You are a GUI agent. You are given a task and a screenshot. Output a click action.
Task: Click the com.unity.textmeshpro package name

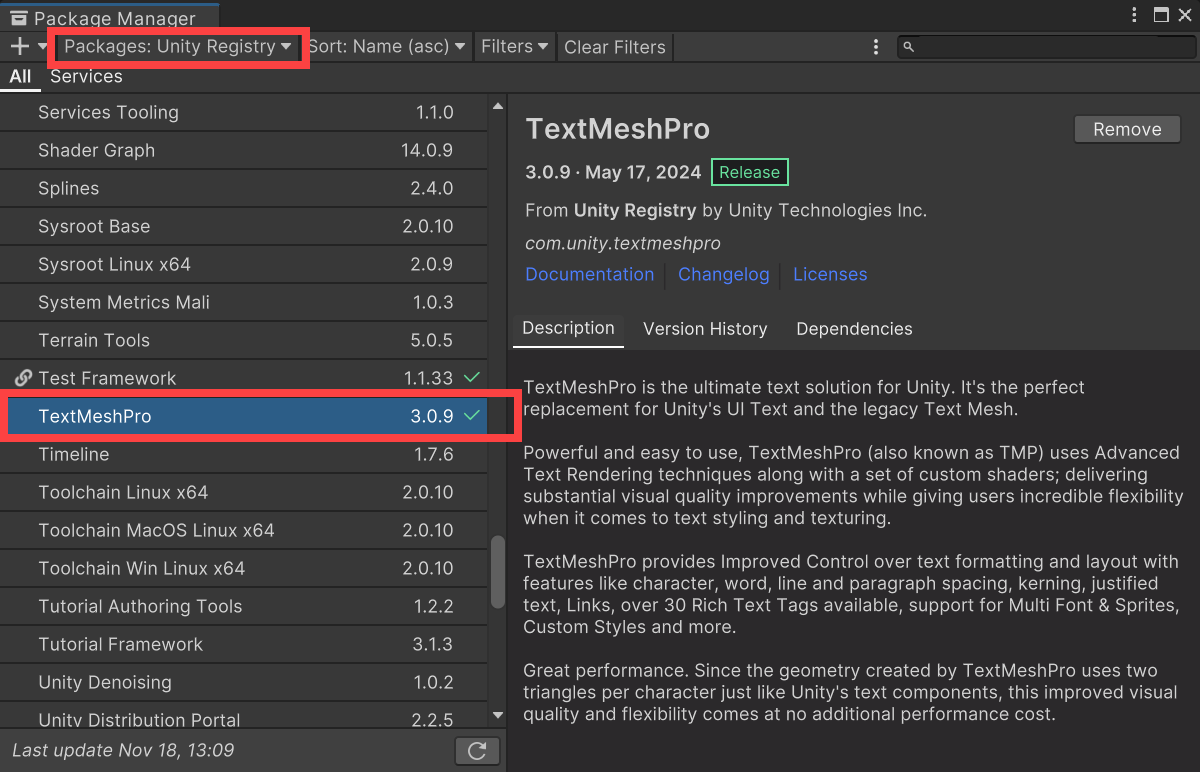click(623, 243)
